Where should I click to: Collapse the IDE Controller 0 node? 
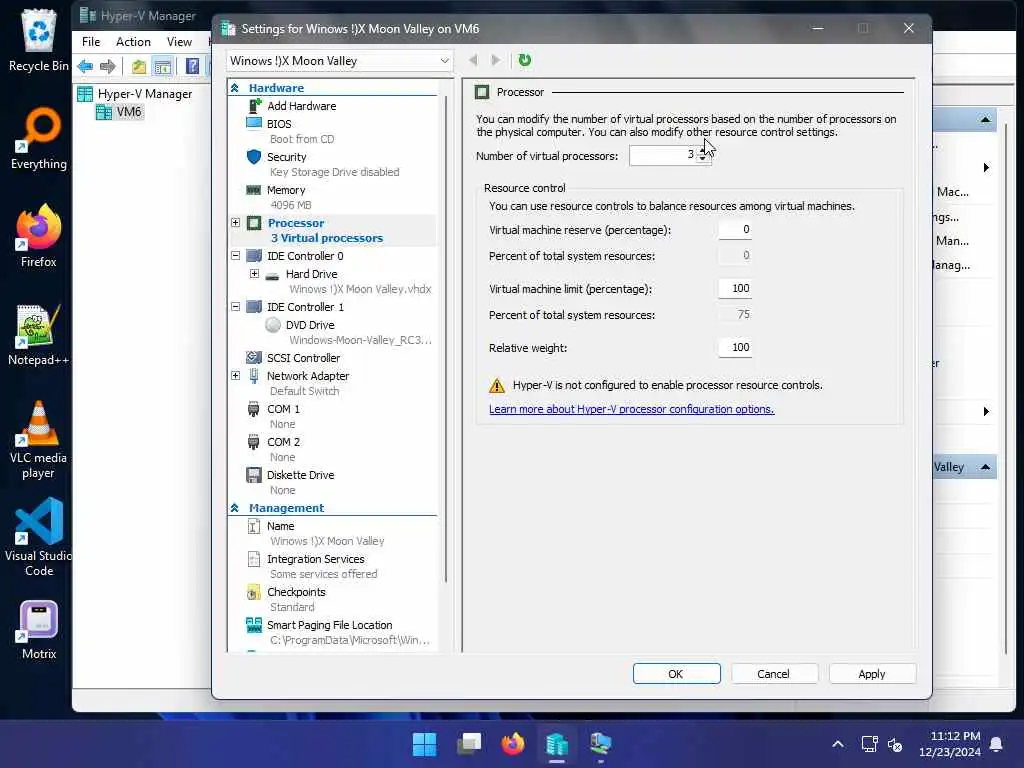(x=236, y=256)
